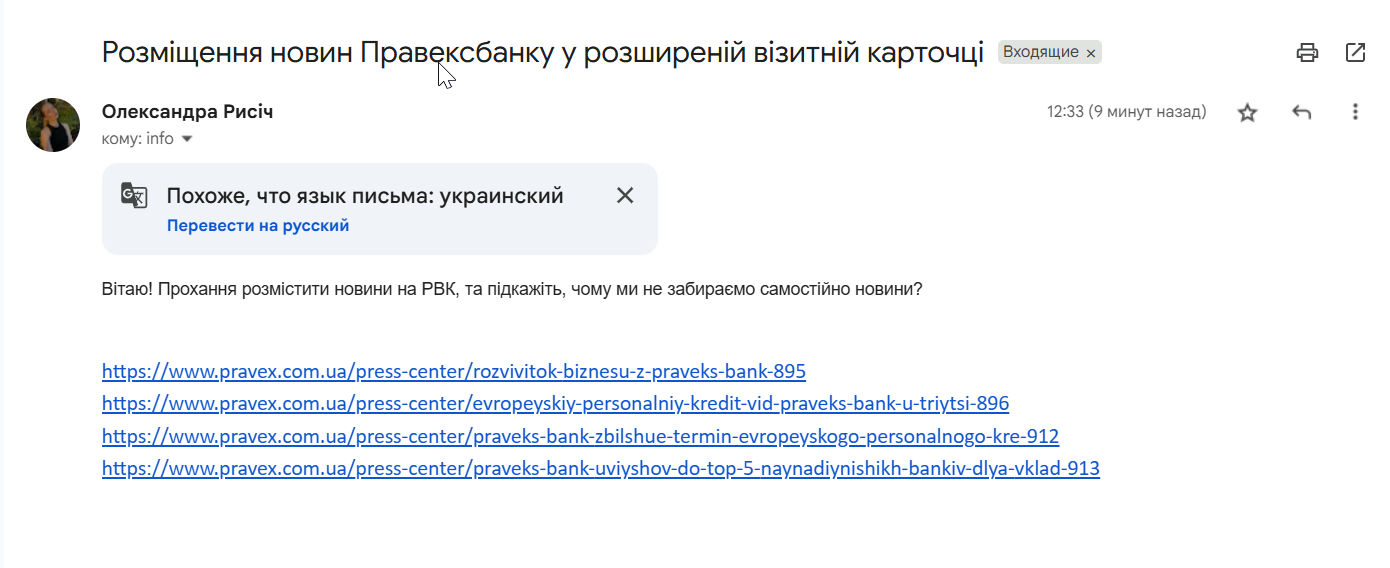The width and height of the screenshot is (1390, 568).
Task: Click the reply arrow icon
Action: coord(1301,112)
